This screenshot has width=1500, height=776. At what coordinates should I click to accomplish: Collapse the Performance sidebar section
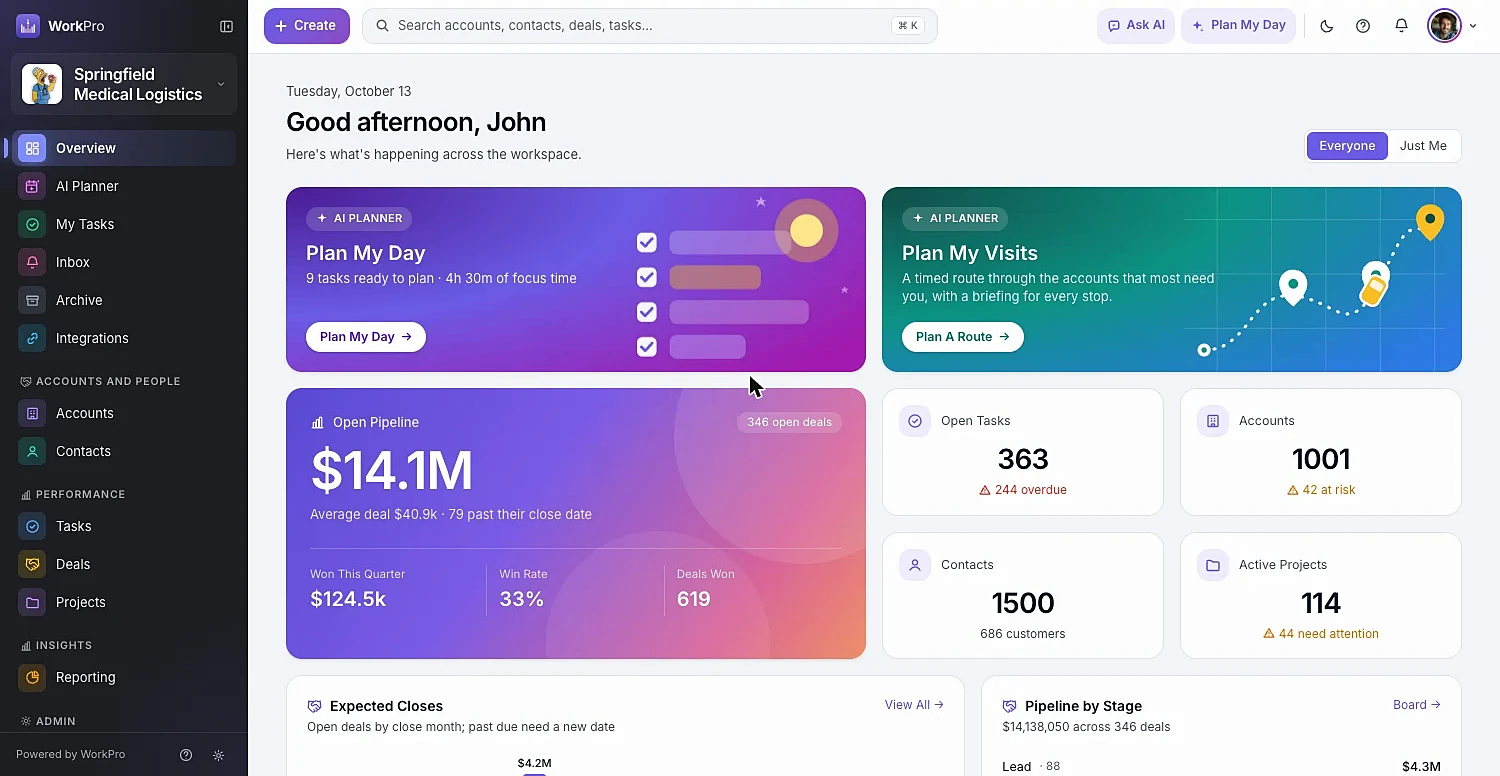[73, 494]
